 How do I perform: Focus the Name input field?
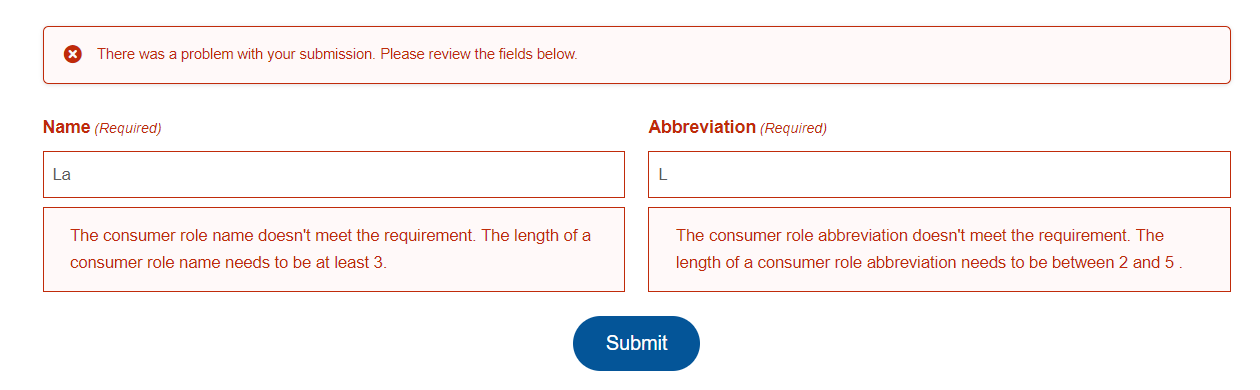[x=334, y=174]
